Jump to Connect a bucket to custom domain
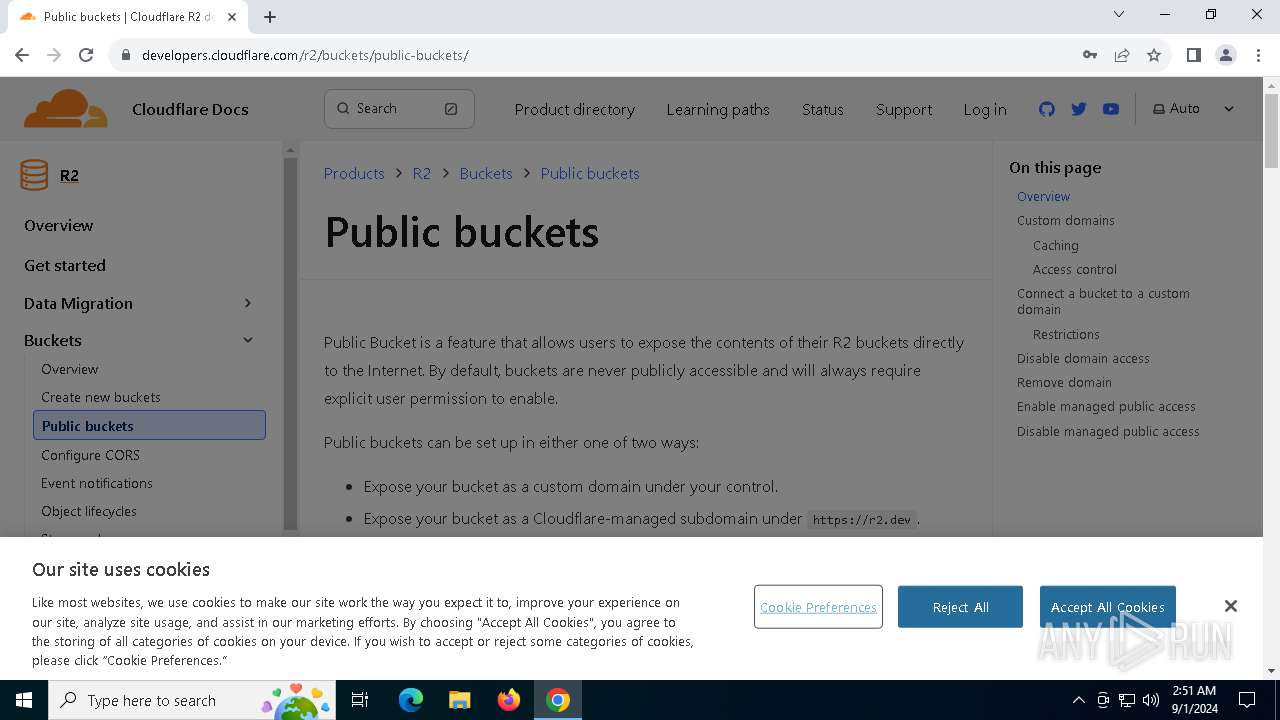The width and height of the screenshot is (1280, 720). click(x=1103, y=302)
